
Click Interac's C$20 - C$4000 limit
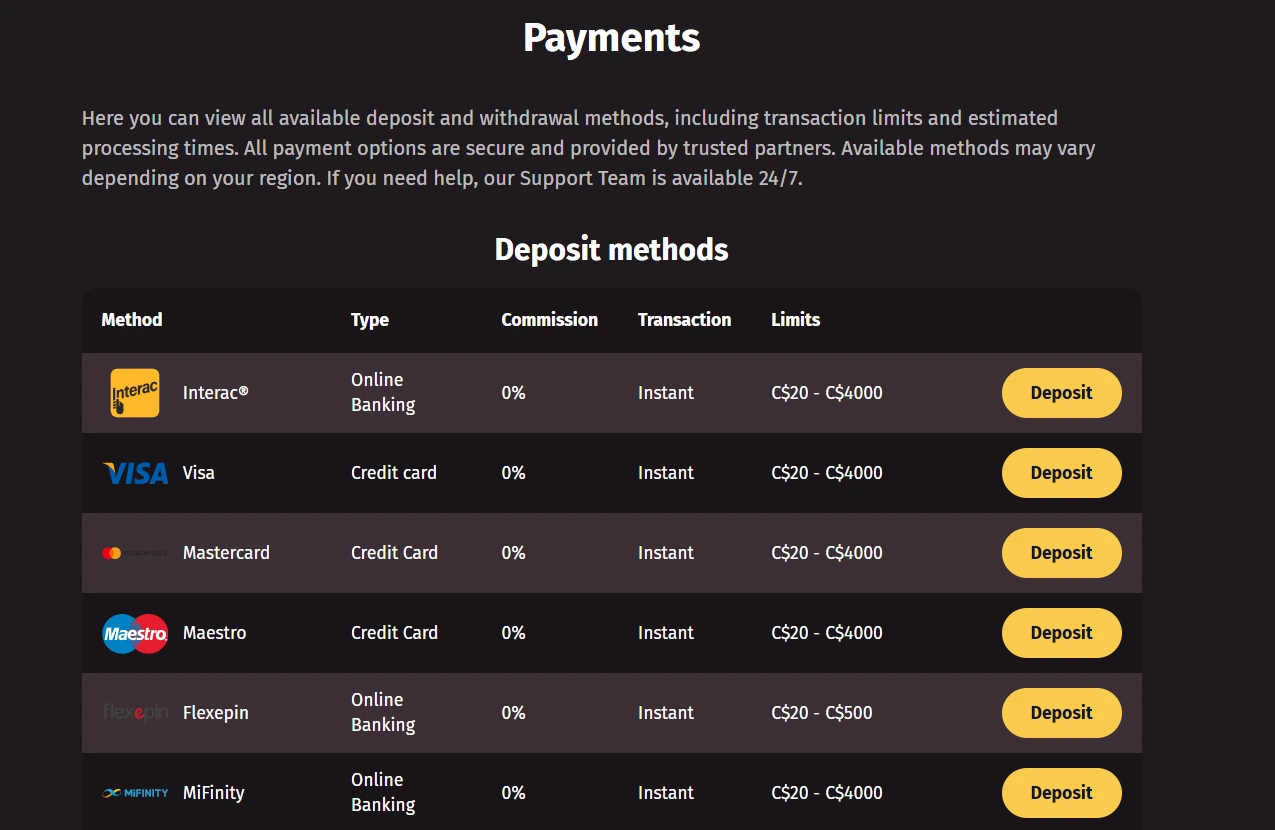pyautogui.click(x=827, y=393)
